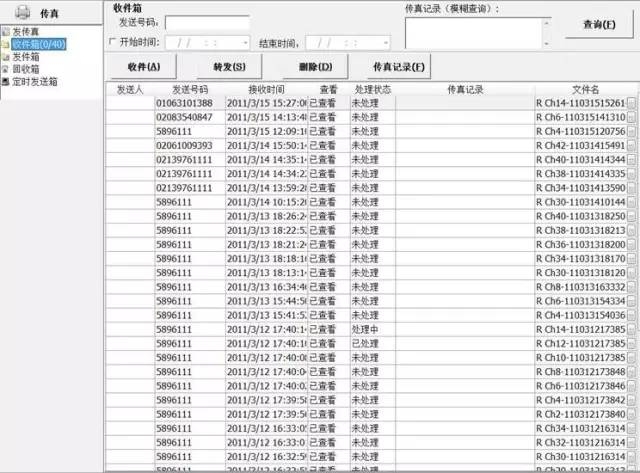Open the 收件箱(0/40) folder
The image size is (640, 473).
38,45
